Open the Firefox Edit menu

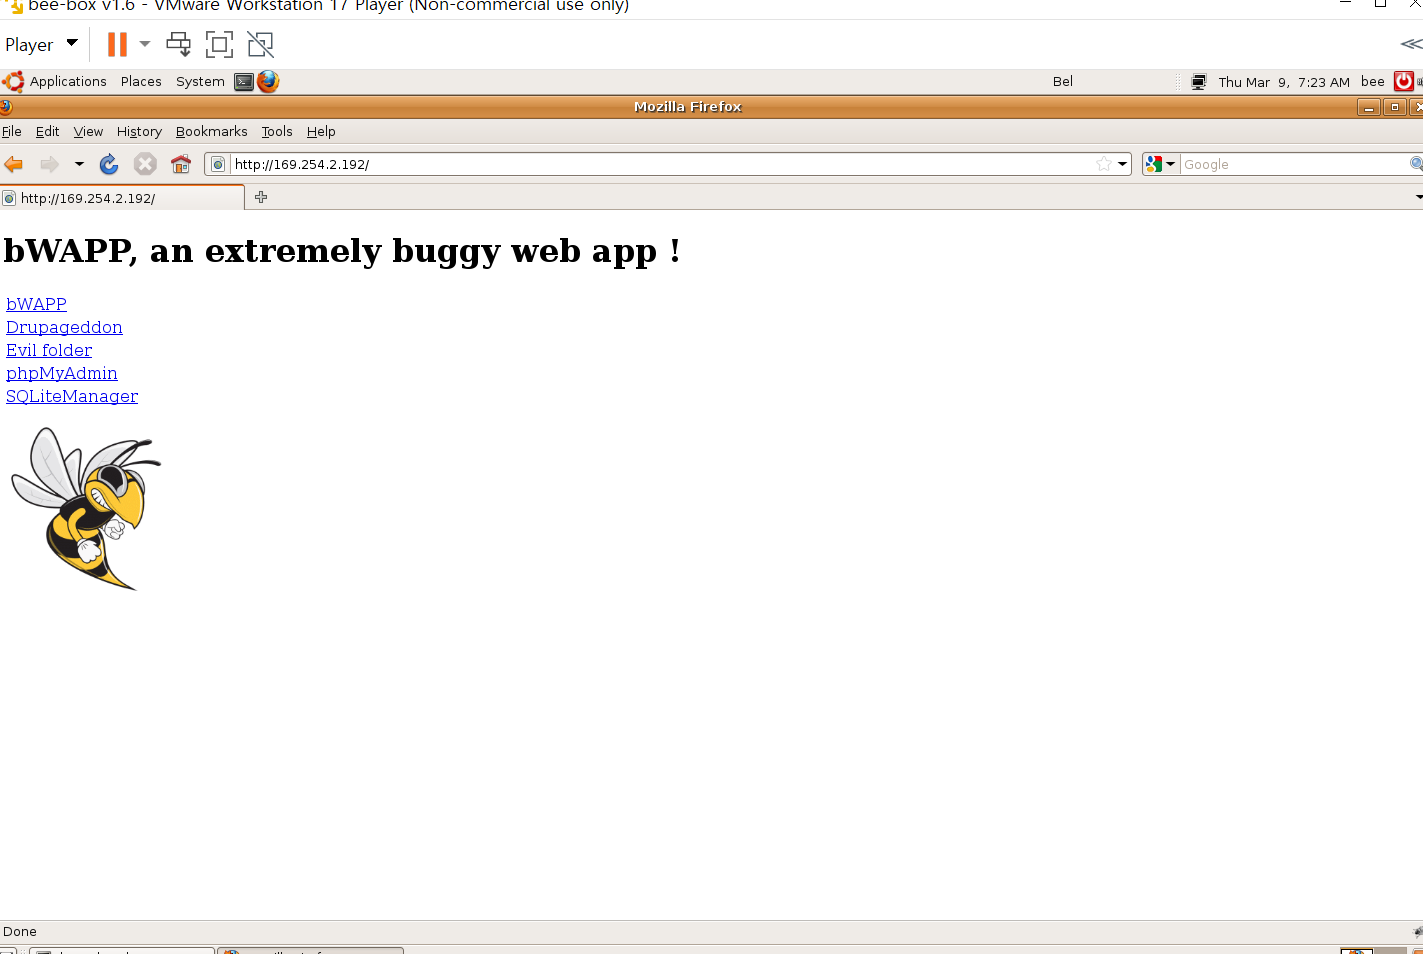coord(47,131)
